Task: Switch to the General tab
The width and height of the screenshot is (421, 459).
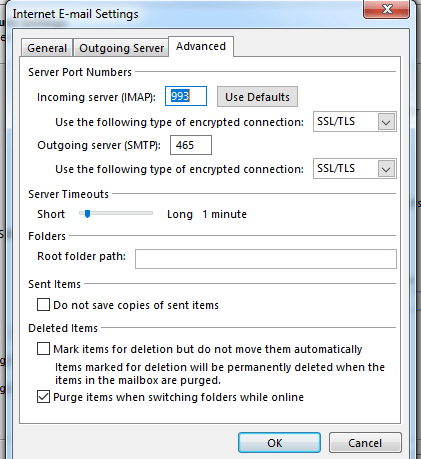Action: tap(47, 48)
